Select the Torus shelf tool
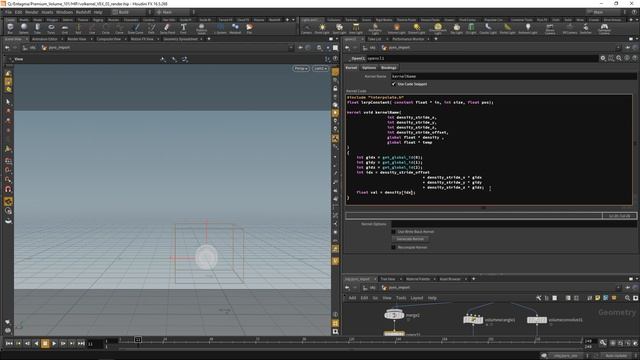 51,29
